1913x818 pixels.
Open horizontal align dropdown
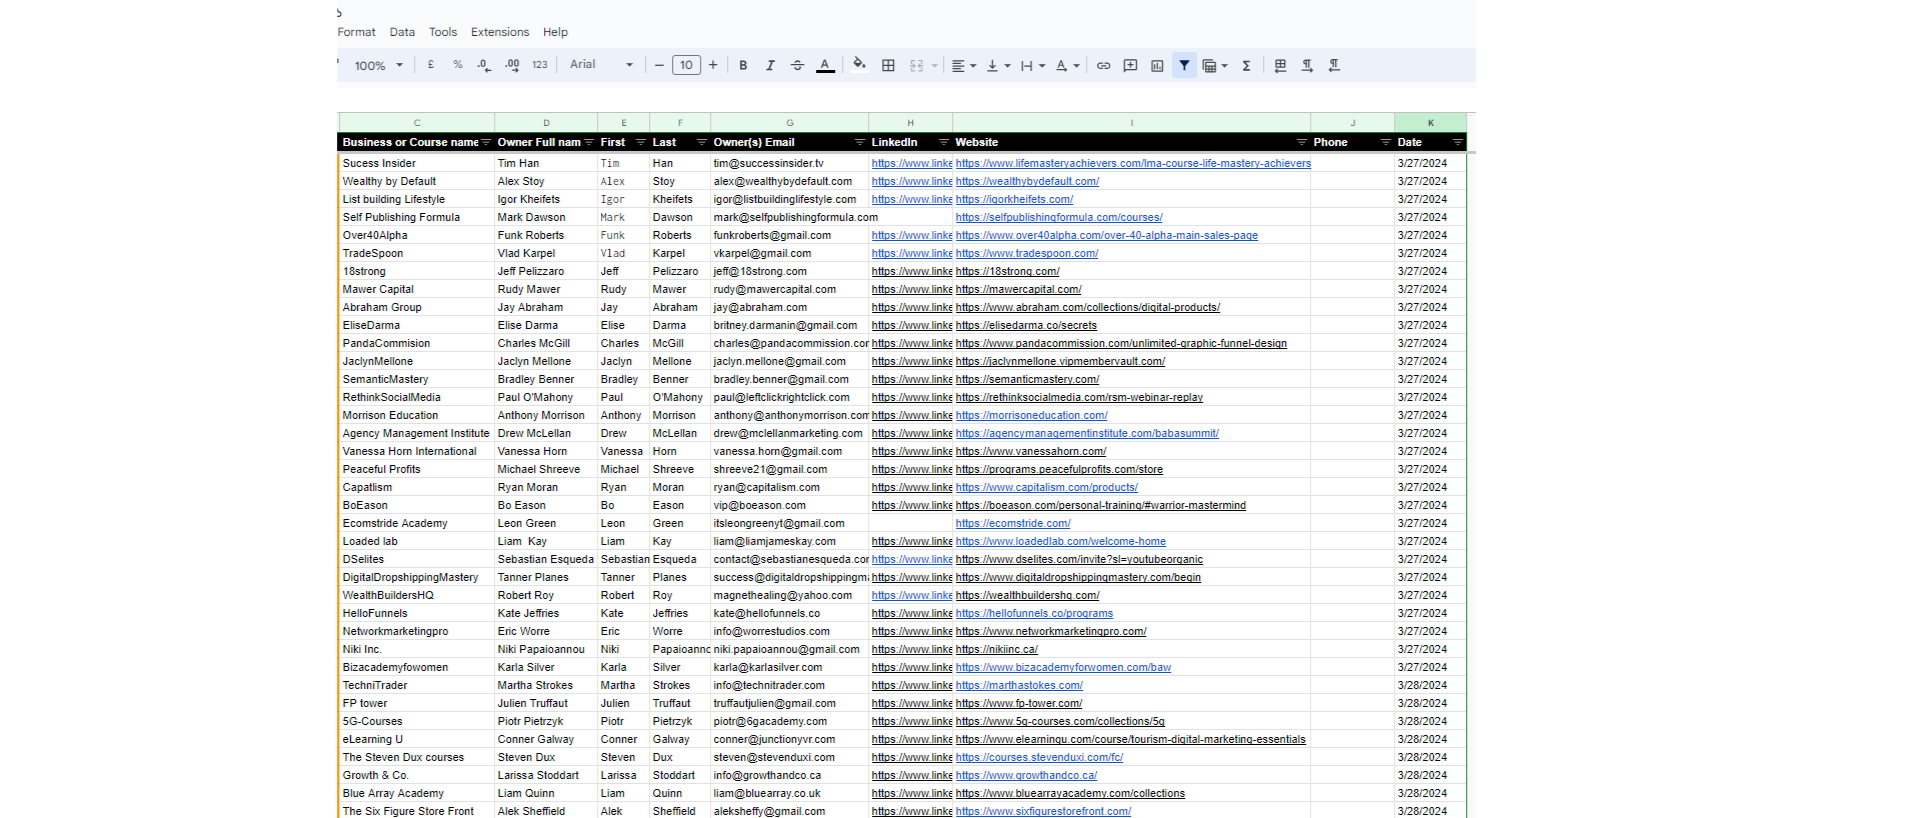point(963,65)
